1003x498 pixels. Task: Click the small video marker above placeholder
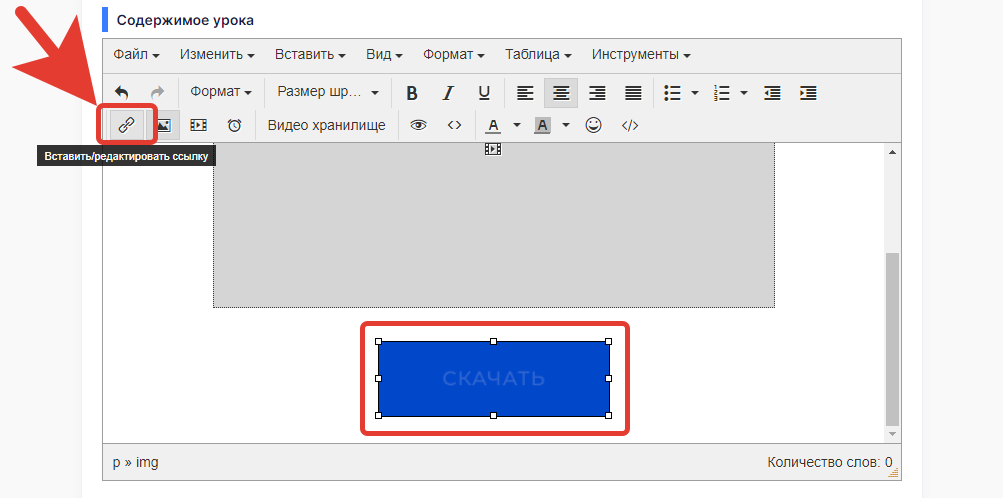pyautogui.click(x=493, y=149)
